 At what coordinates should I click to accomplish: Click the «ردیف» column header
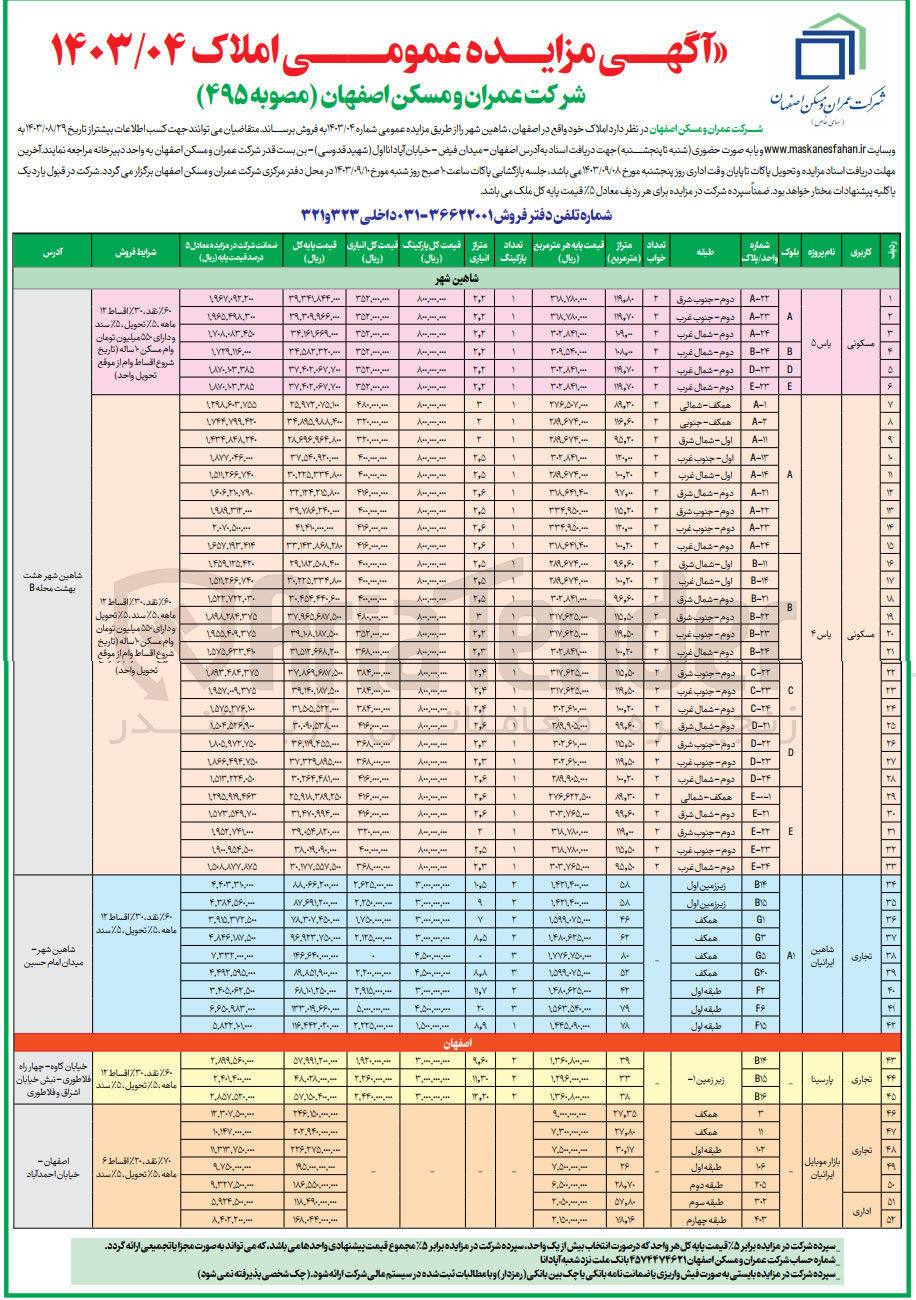point(892,249)
